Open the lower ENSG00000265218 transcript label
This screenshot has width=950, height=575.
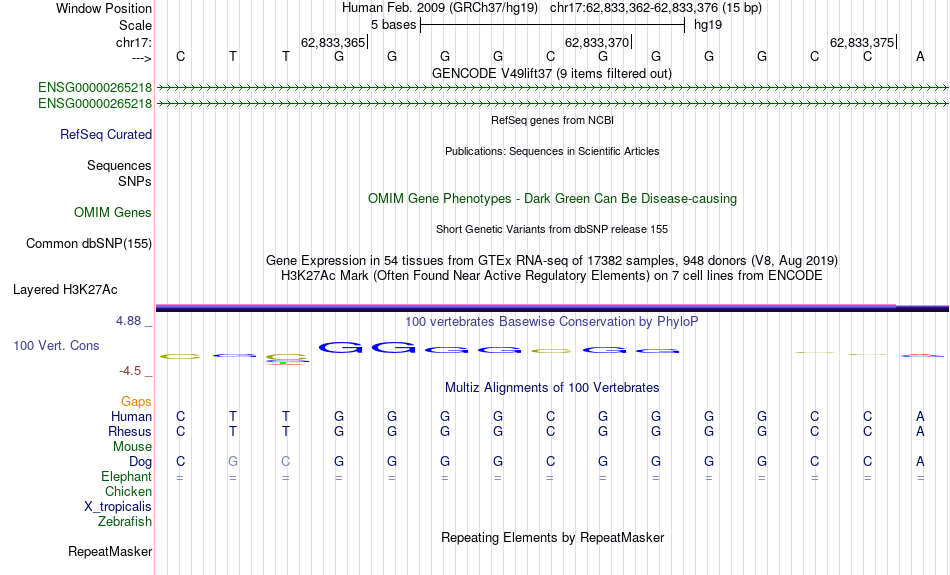pos(95,104)
